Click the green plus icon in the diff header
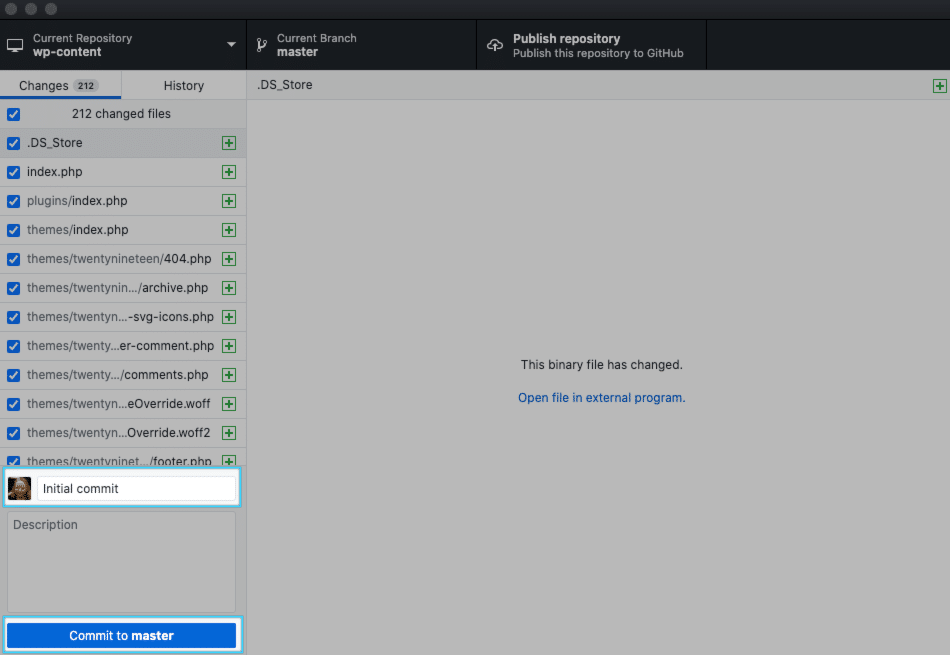The height and width of the screenshot is (655, 950). [940, 86]
